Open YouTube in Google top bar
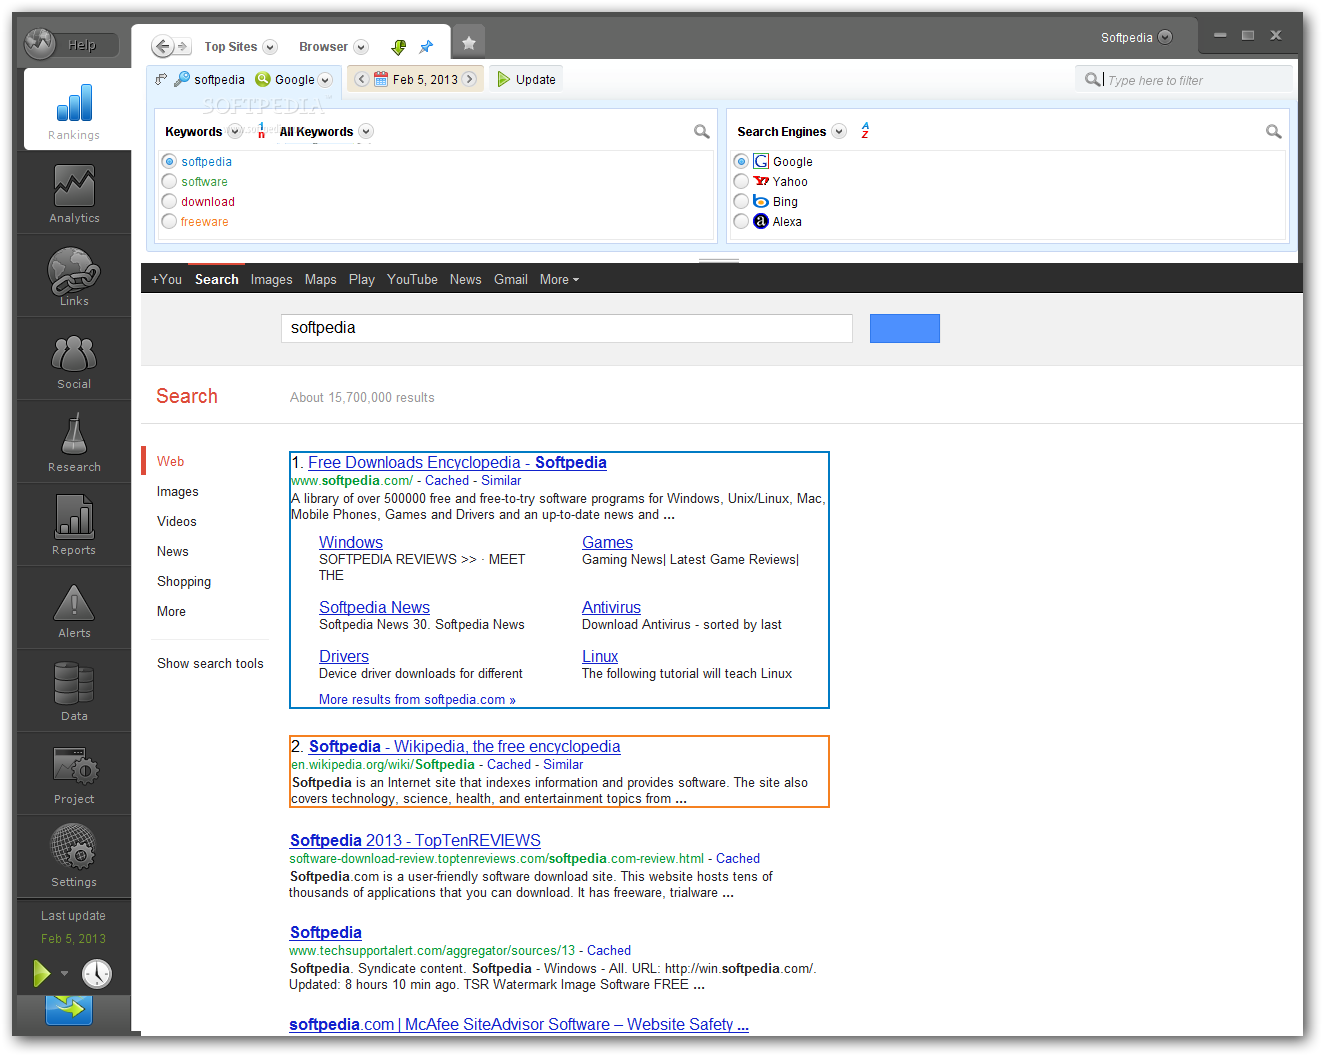 click(412, 279)
